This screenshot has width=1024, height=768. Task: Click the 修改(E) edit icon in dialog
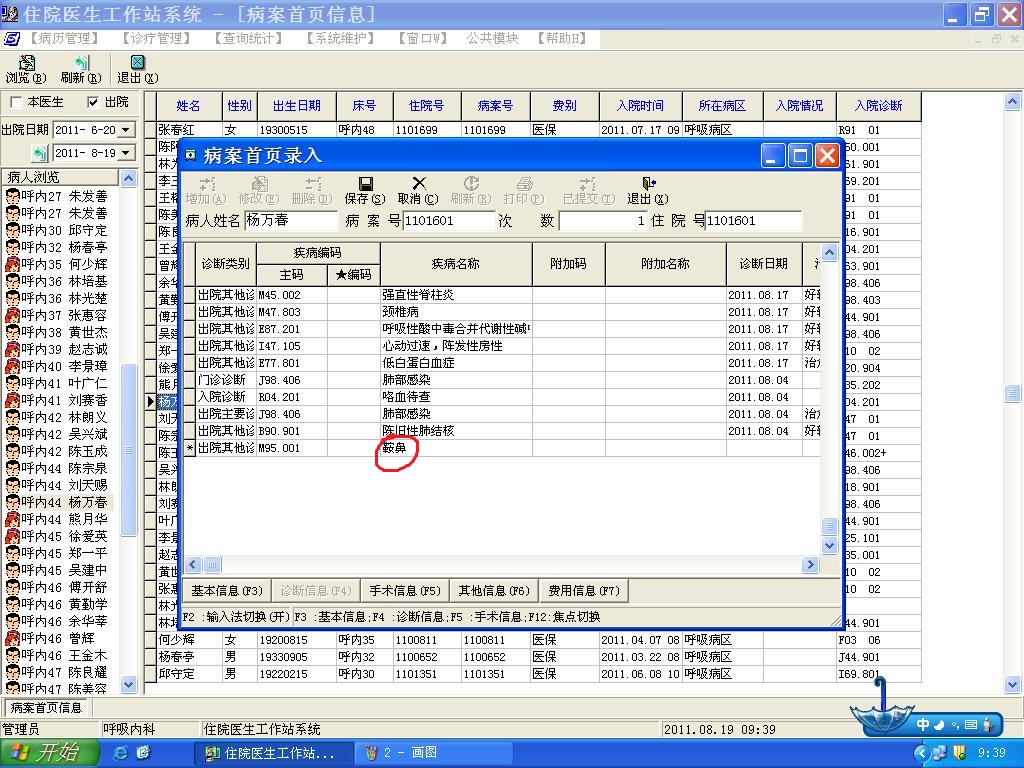pyautogui.click(x=259, y=184)
